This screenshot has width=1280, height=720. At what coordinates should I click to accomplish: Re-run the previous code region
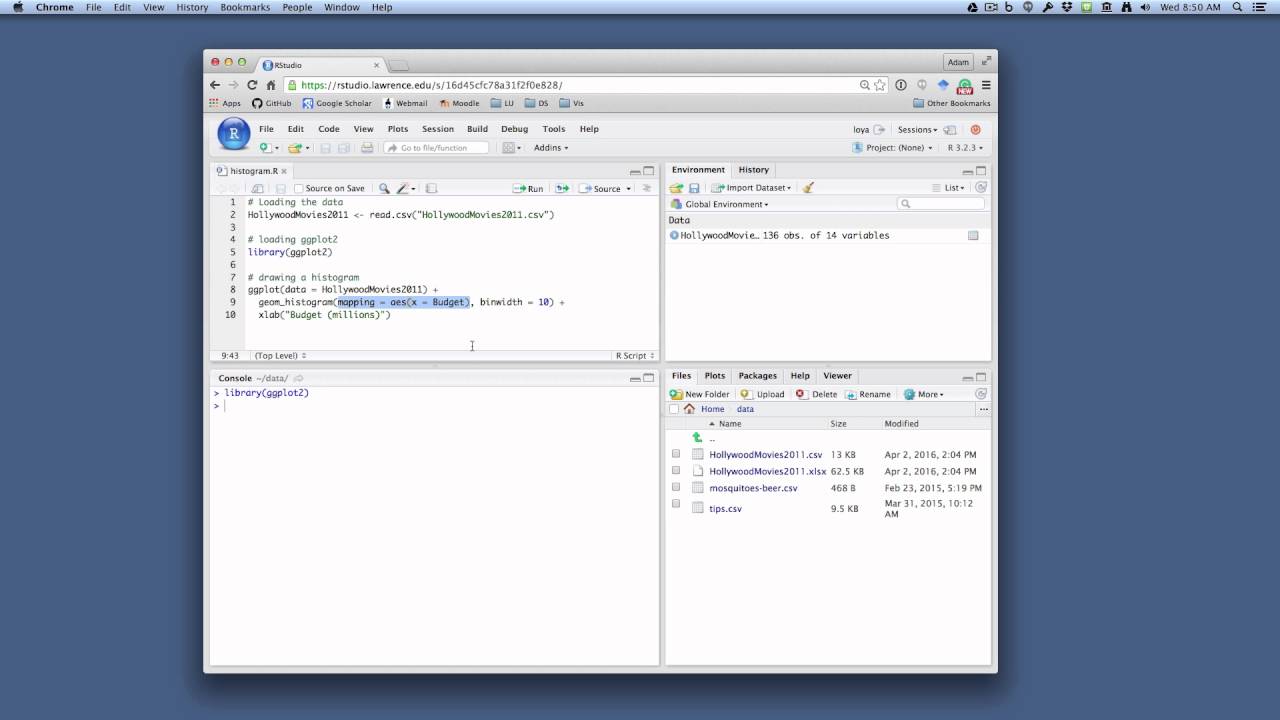coord(562,188)
